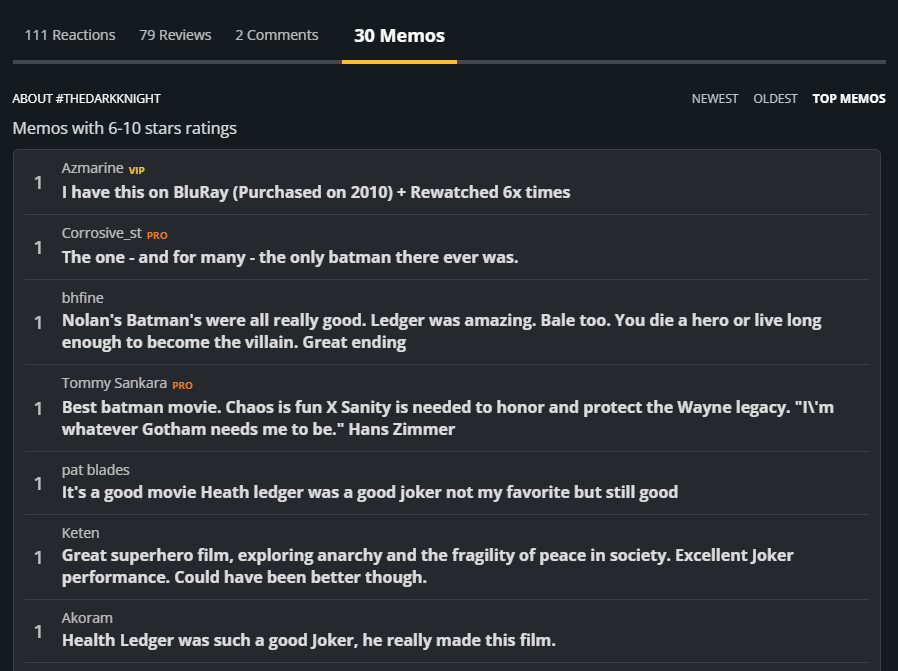Click the PRO badge next to Corrosive_st
Viewport: 898px width, 671px height.
click(x=157, y=235)
